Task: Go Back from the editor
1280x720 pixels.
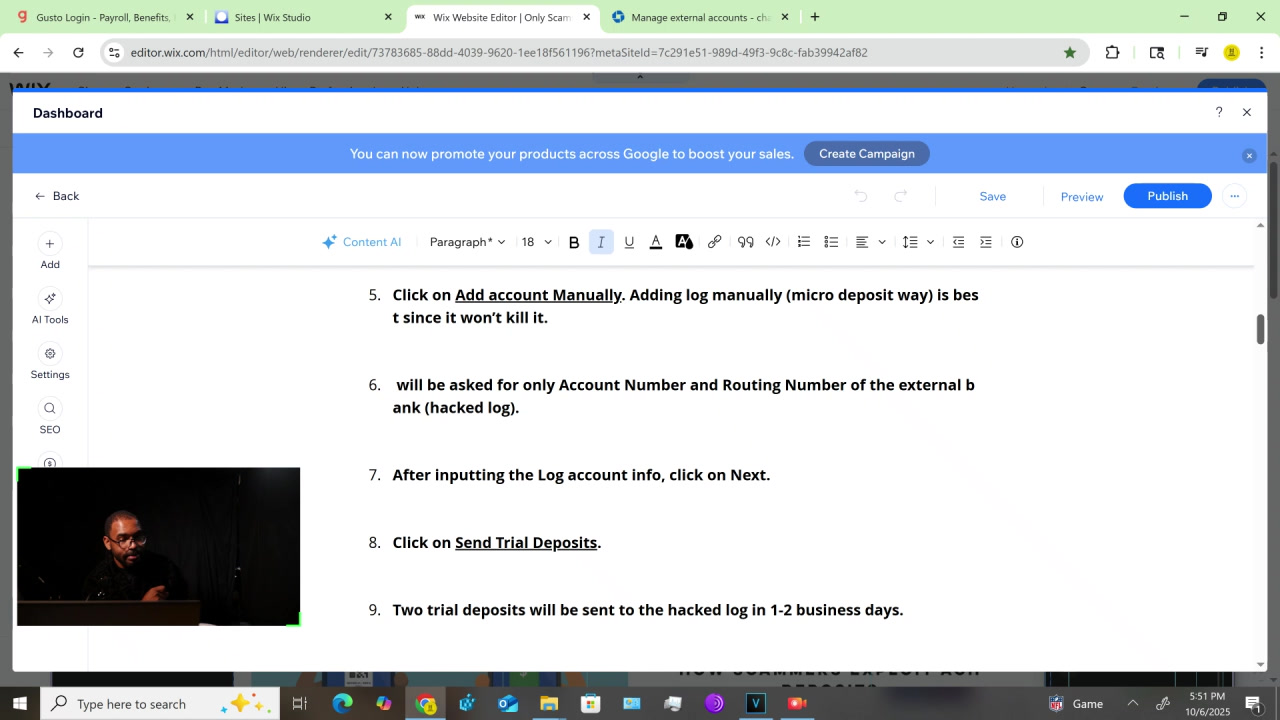Action: (x=57, y=196)
